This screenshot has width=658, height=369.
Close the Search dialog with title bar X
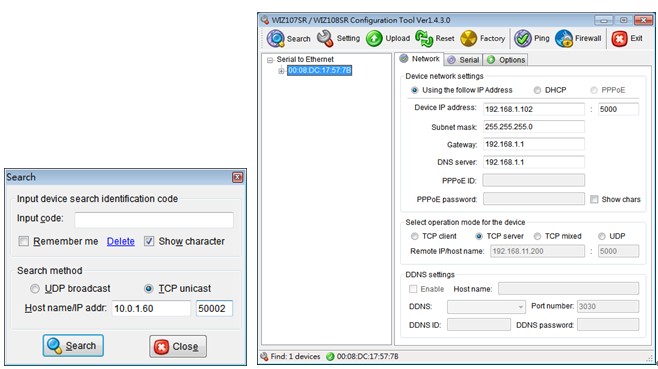(x=237, y=177)
